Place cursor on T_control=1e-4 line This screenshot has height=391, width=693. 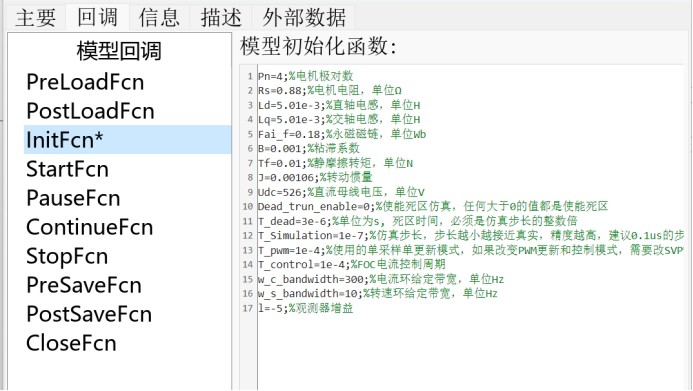pyautogui.click(x=351, y=265)
